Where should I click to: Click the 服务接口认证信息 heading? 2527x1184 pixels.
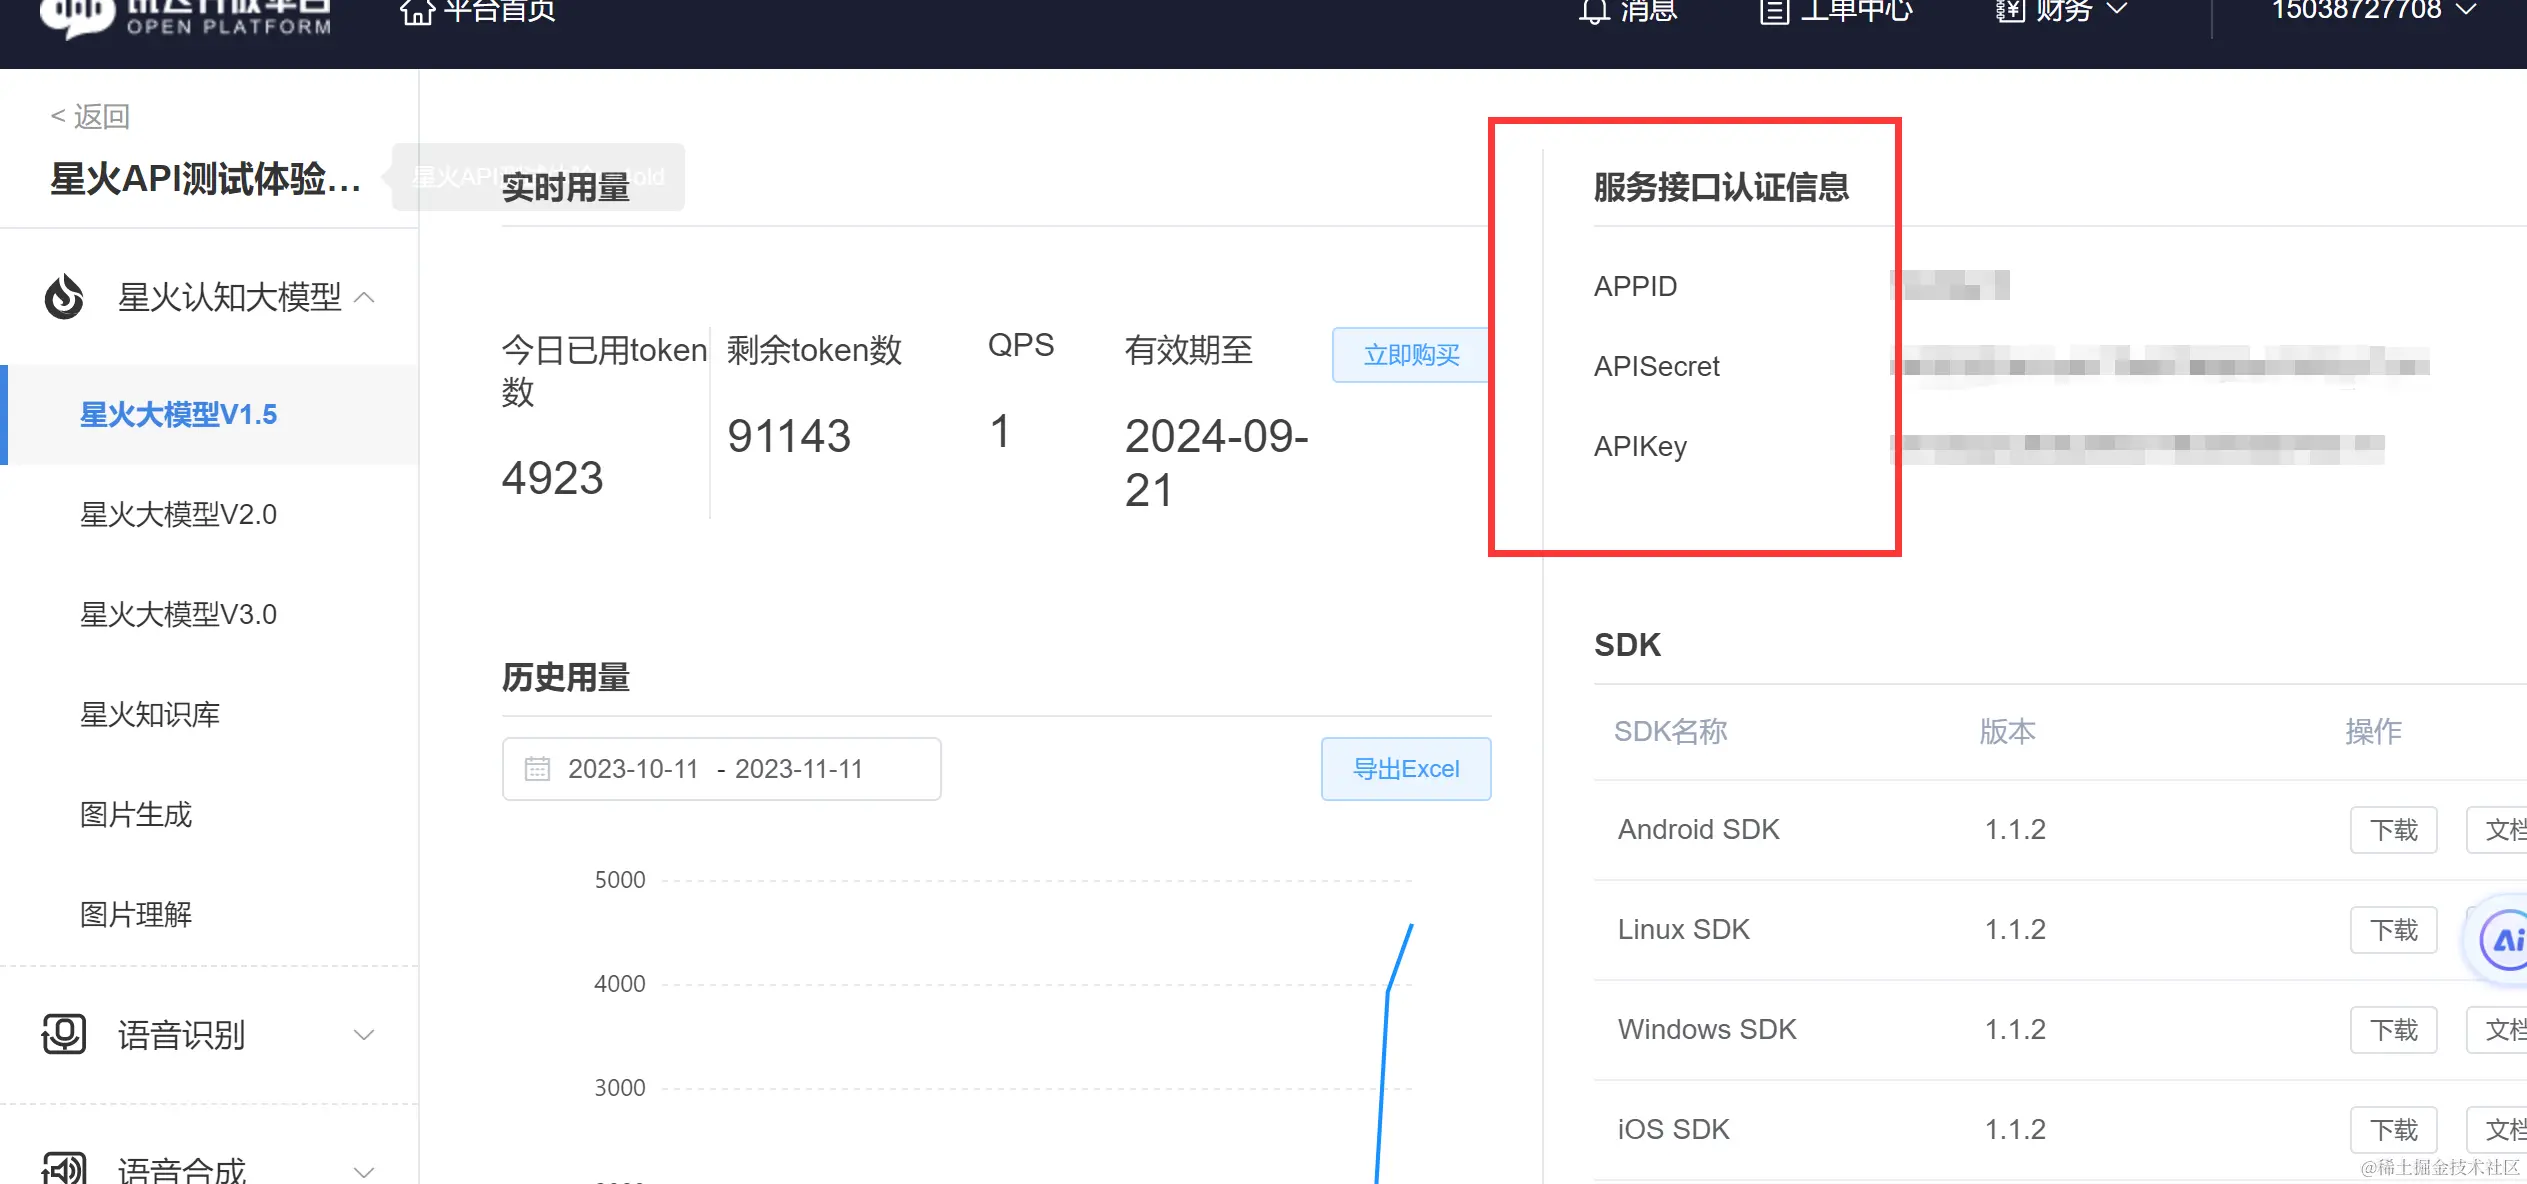point(1721,187)
